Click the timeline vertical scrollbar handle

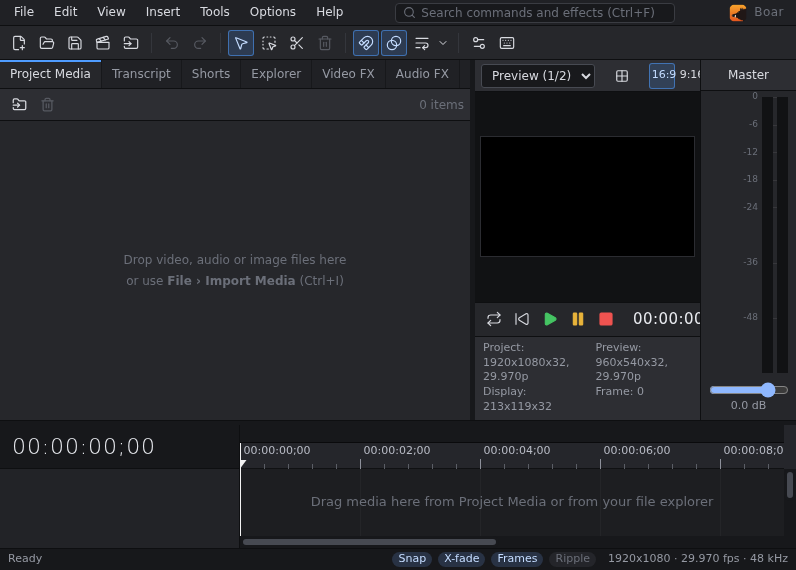pyautogui.click(x=789, y=485)
